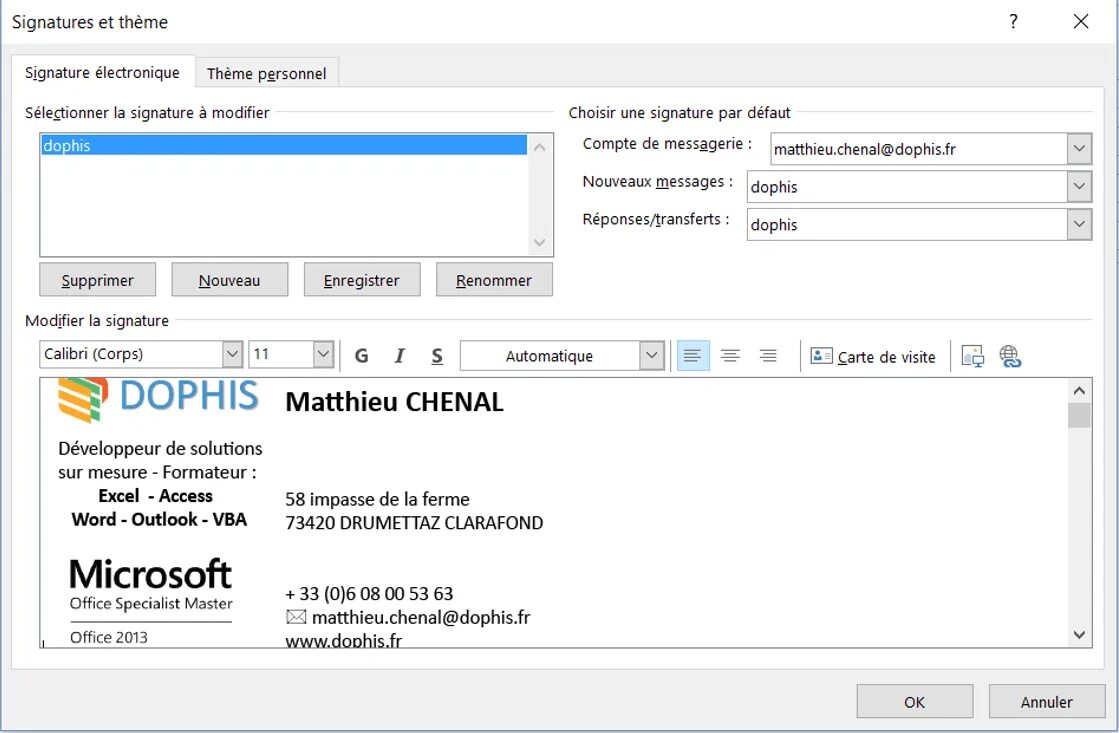Screen dimensions: 1119x733
Task: Click signature editor scroll up arrow
Action: [x=1079, y=390]
